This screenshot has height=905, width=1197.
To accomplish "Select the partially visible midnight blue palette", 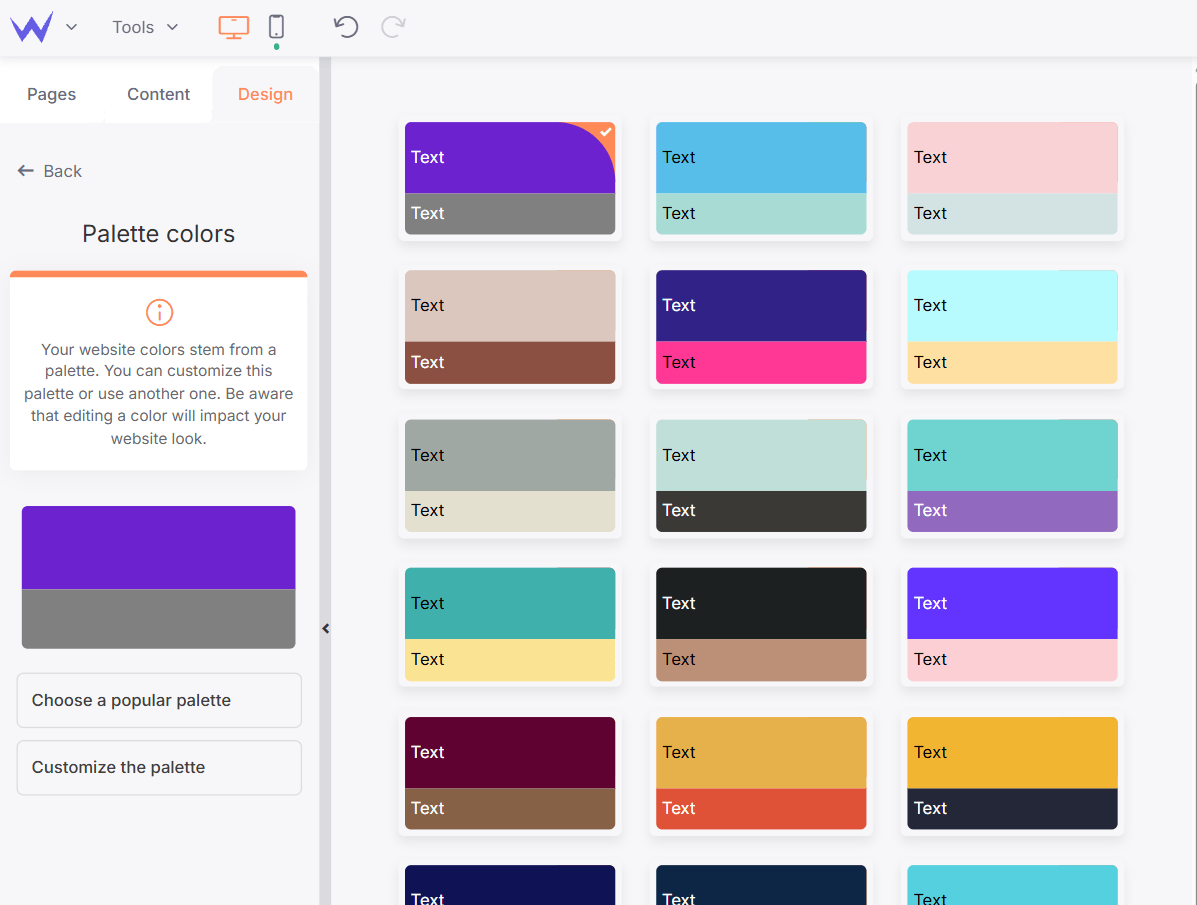I will [510, 885].
